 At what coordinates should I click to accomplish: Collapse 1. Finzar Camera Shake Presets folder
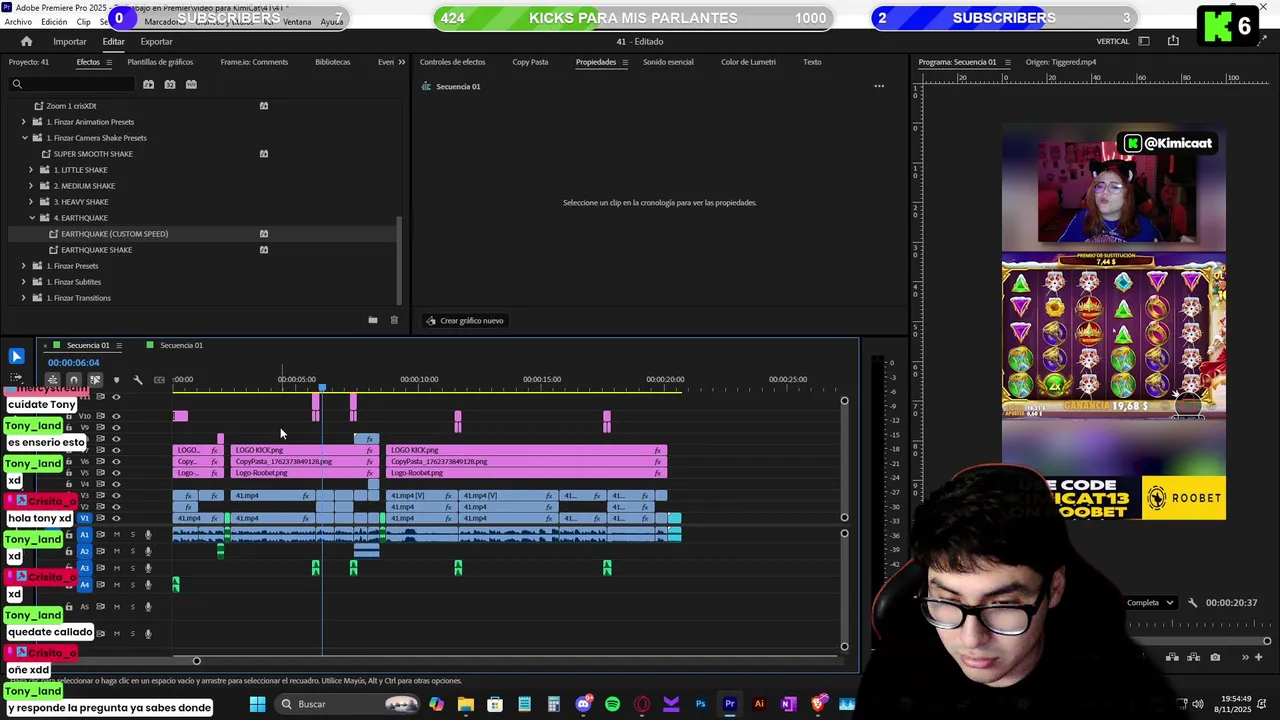24,138
